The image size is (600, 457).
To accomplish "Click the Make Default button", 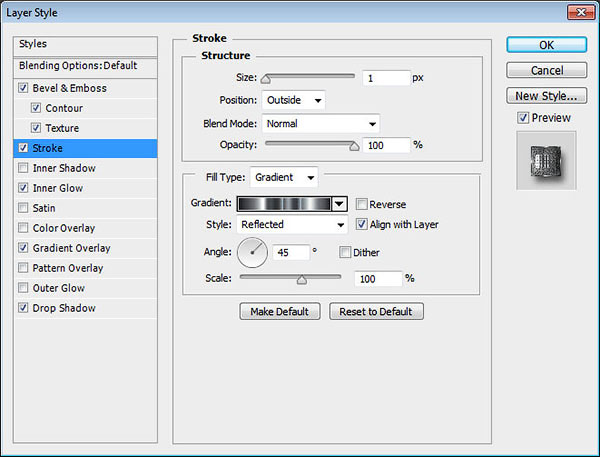I will 280,312.
